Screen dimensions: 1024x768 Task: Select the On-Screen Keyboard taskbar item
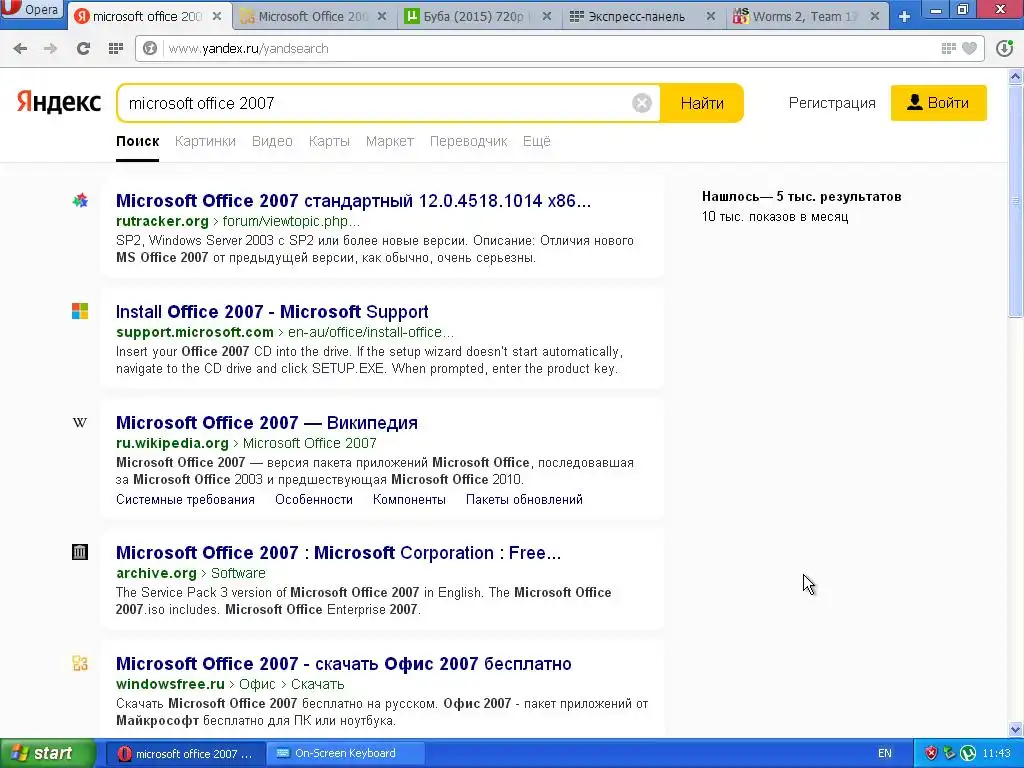(x=345, y=753)
